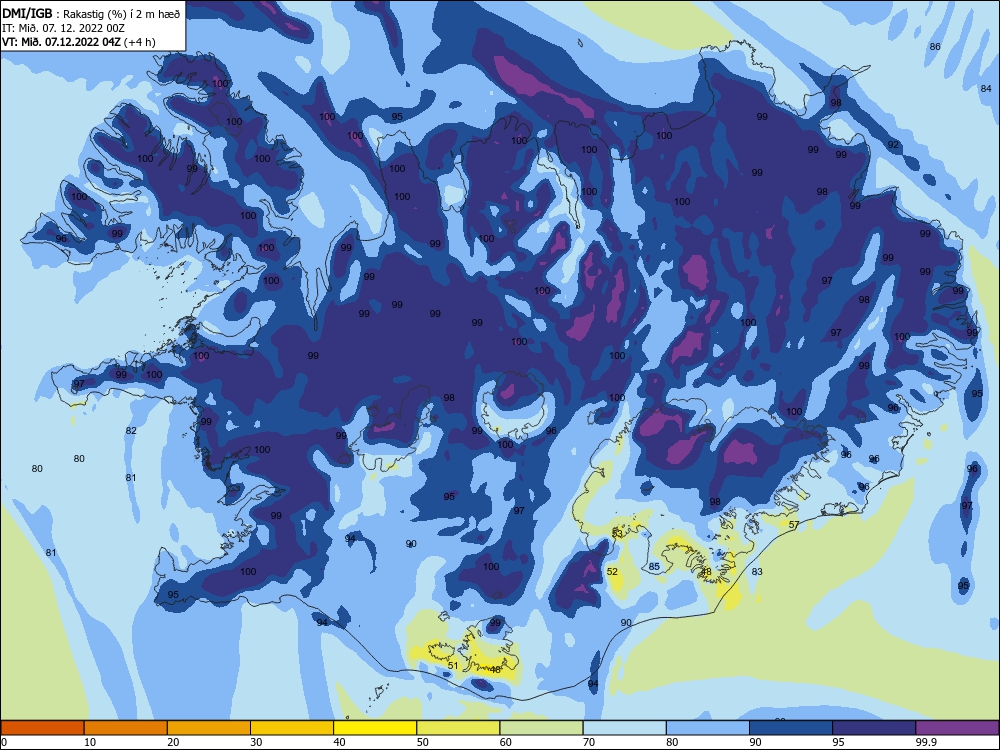Image resolution: width=1000 pixels, height=750 pixels.
Task: Click the '40' legend scale label
Action: tap(339, 742)
